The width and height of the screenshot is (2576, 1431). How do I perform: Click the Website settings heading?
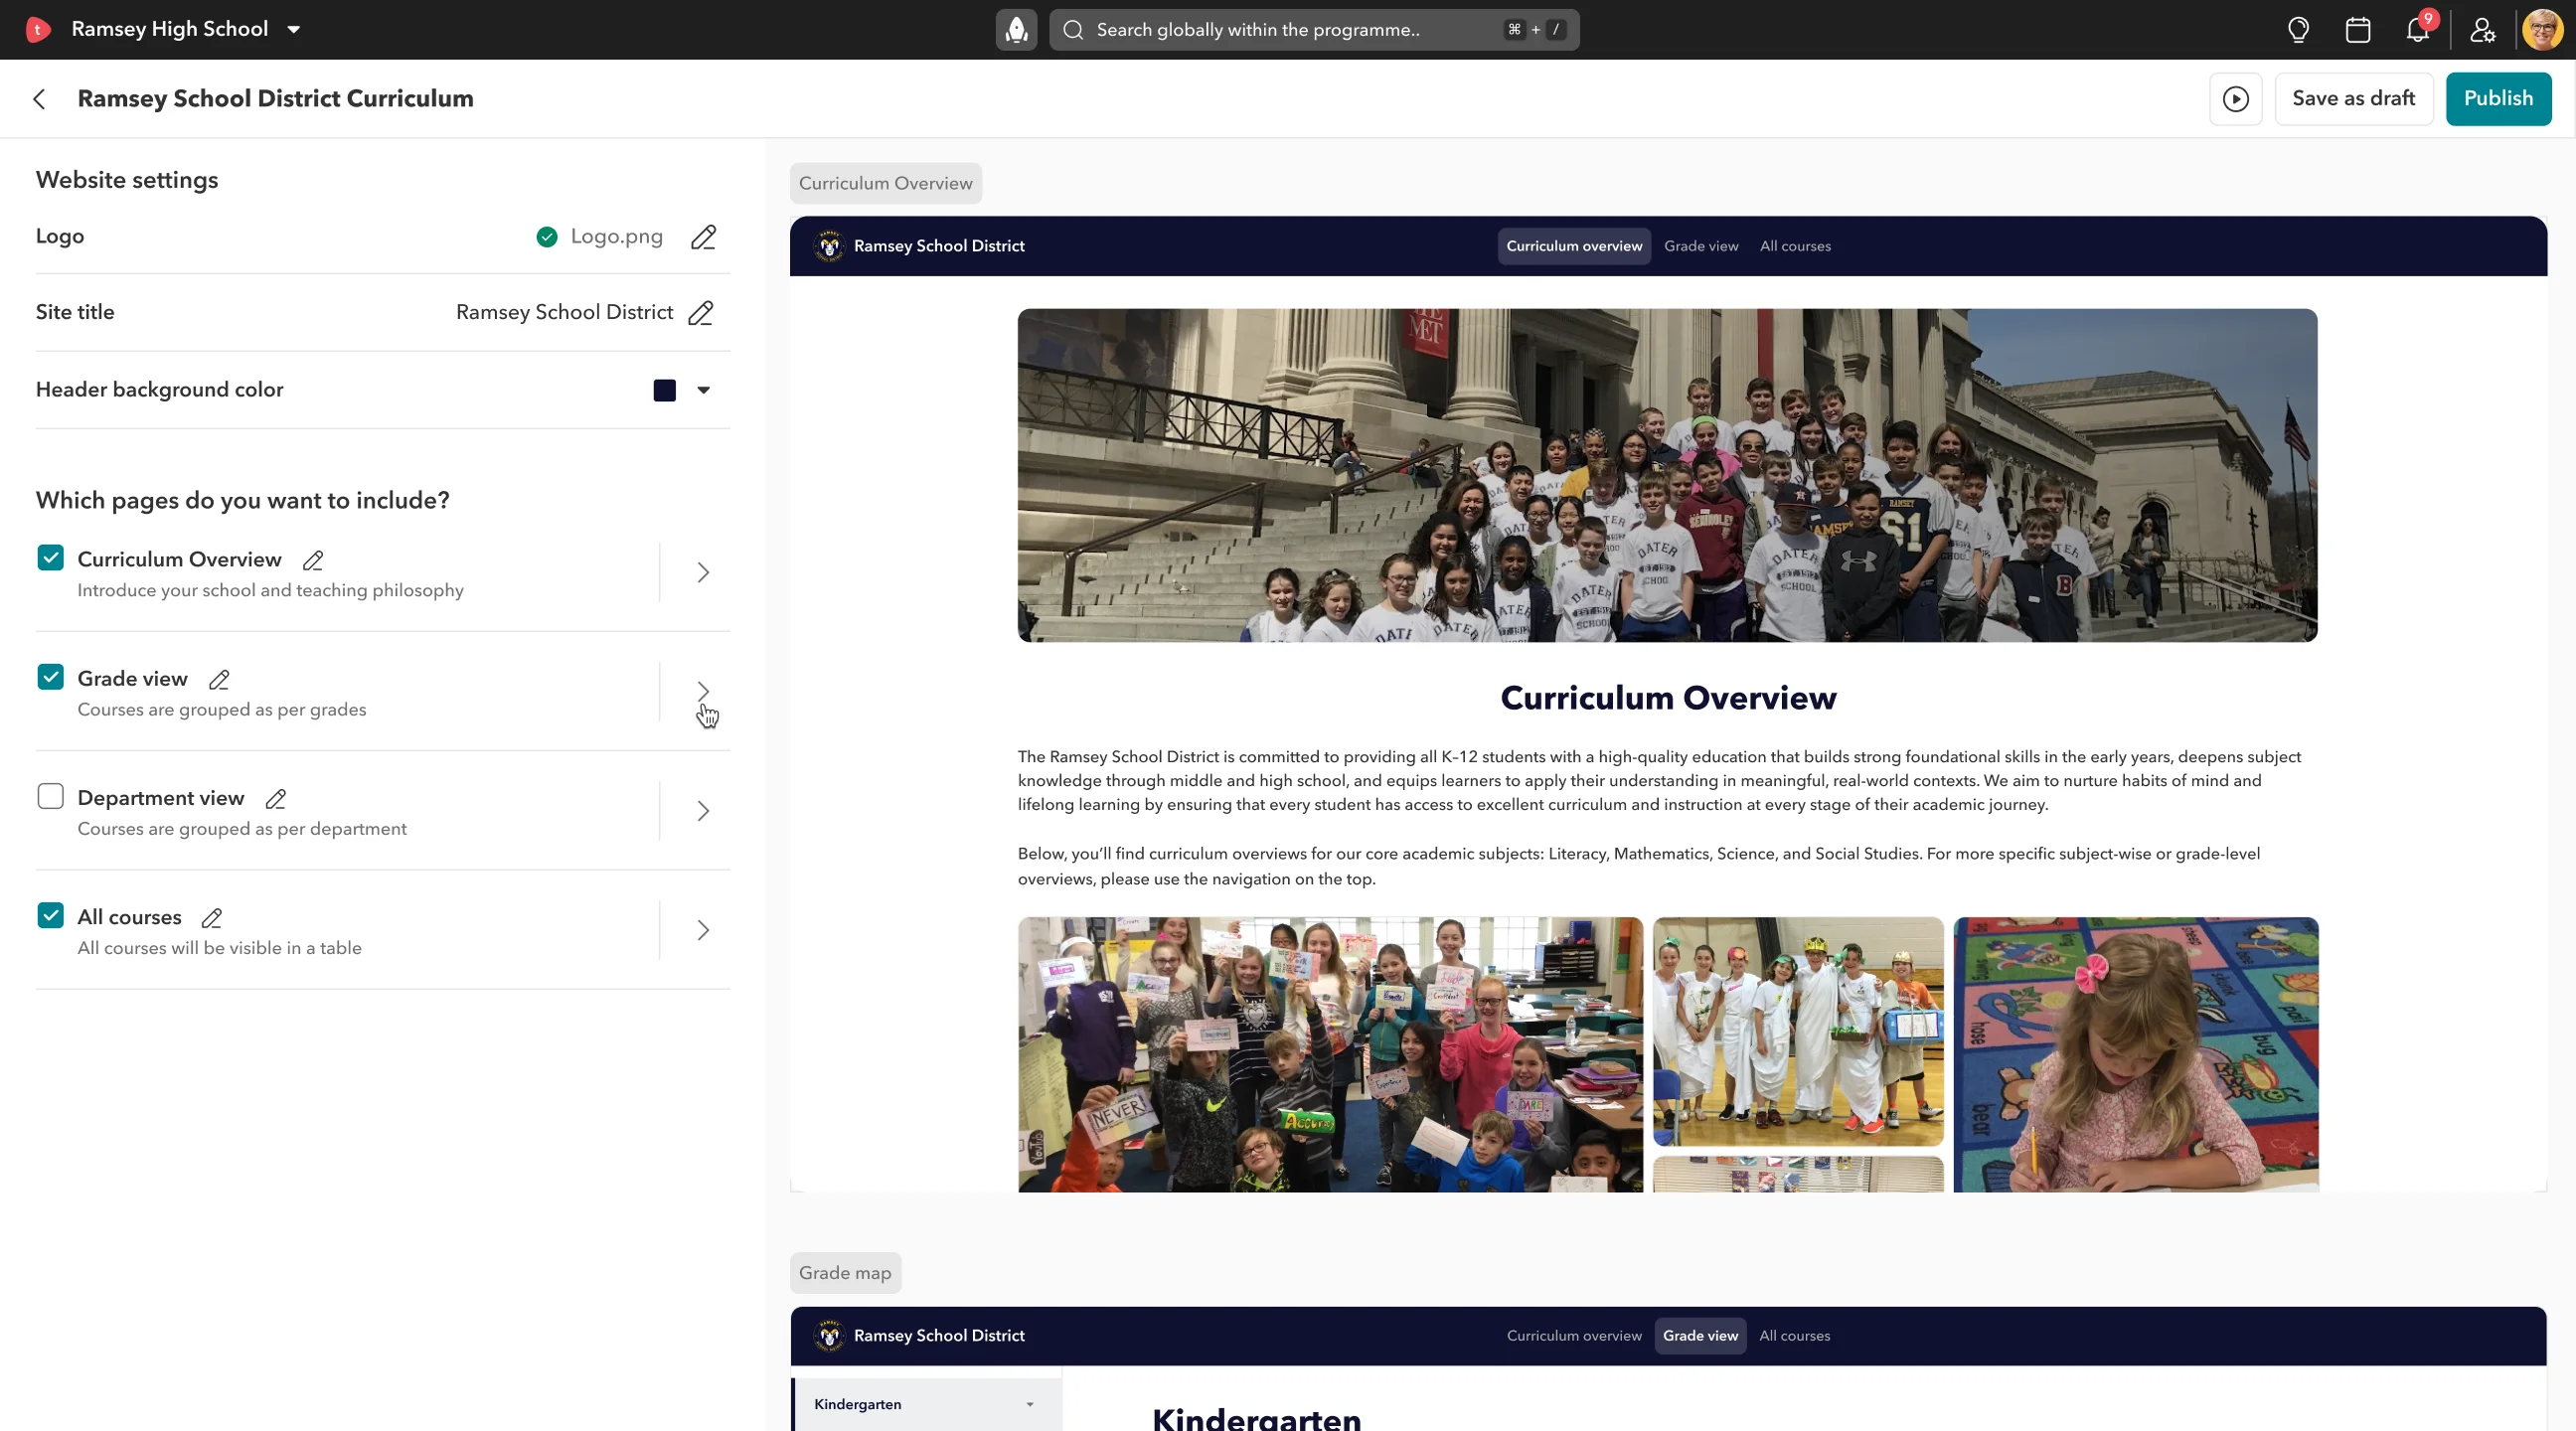[127, 180]
